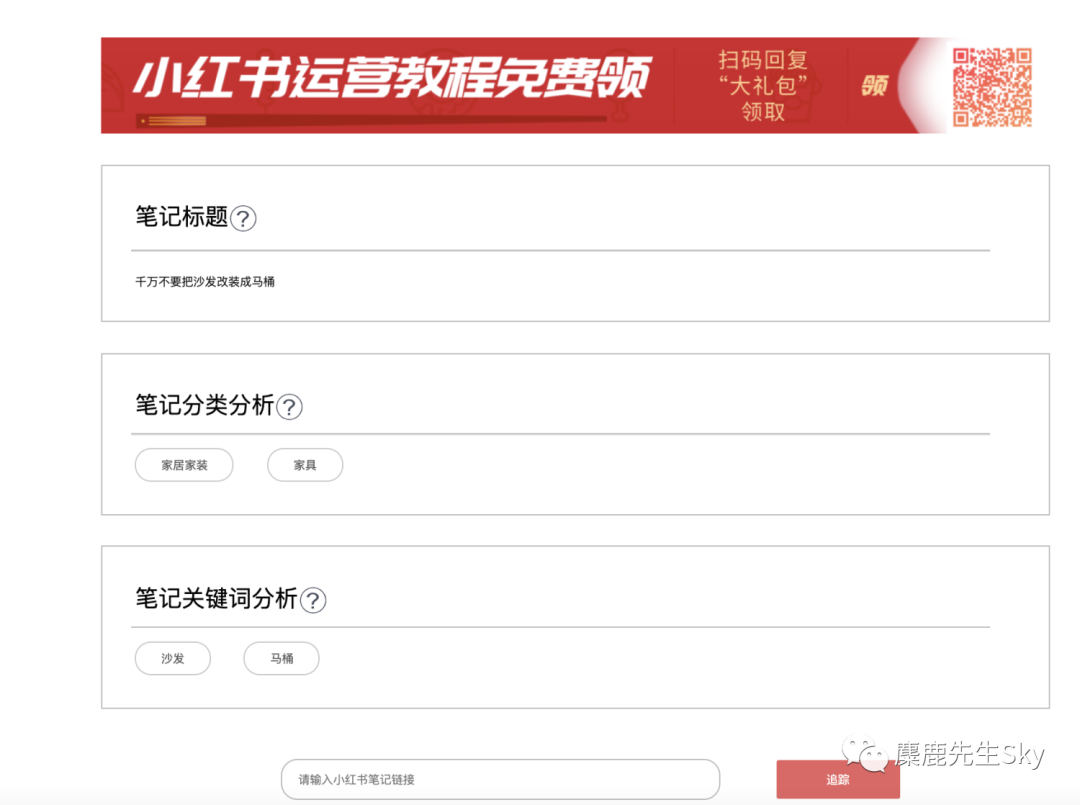The height and width of the screenshot is (805, 1080).
Task: Click the 扫码回复大礼包领取 banner text
Action: 762,85
